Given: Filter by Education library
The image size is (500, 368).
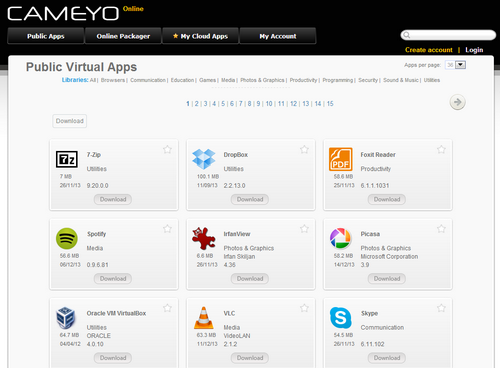Looking at the screenshot, I should (x=182, y=80).
